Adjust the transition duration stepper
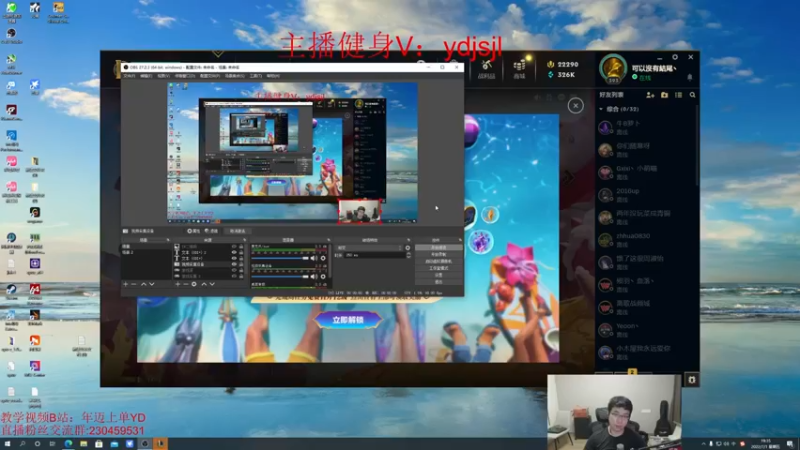The height and width of the screenshot is (450, 800). click(x=409, y=255)
